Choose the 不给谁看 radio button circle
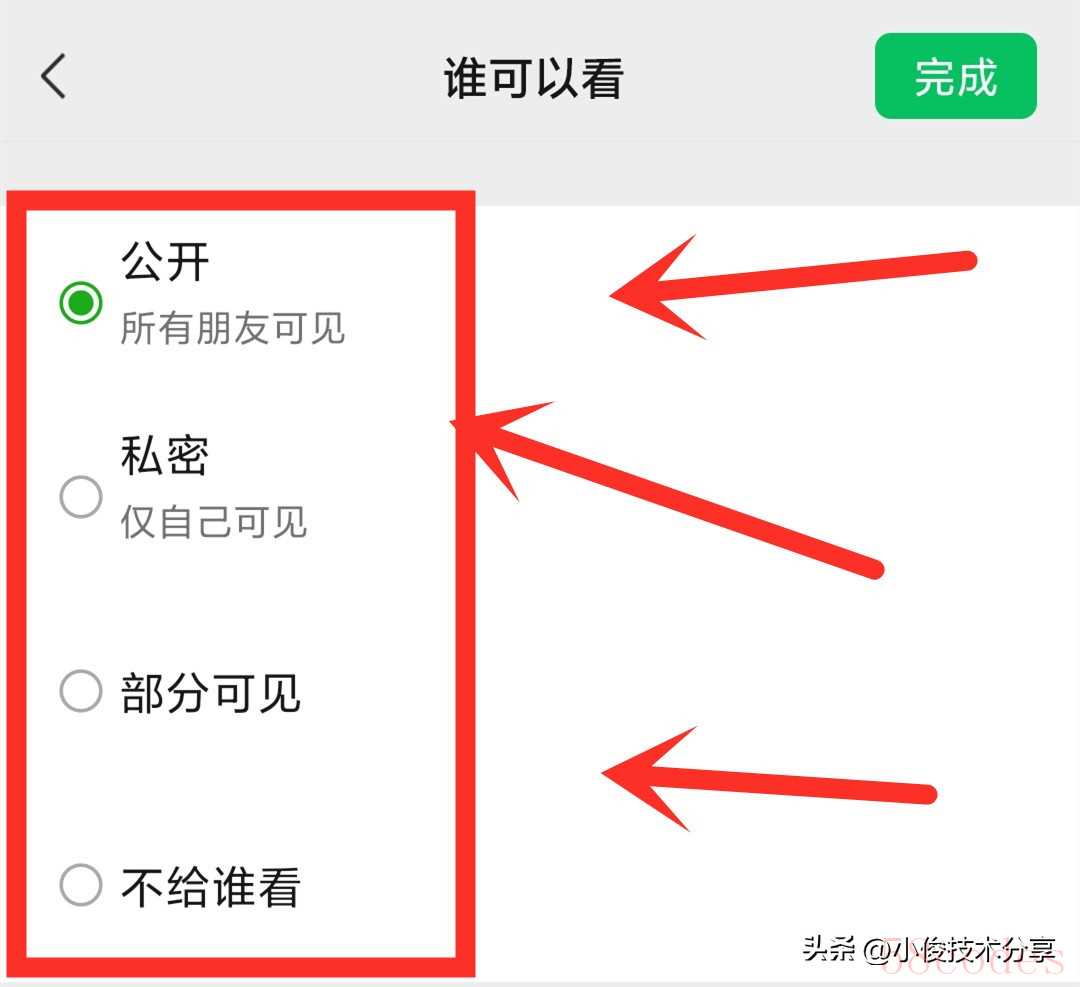 tap(81, 885)
